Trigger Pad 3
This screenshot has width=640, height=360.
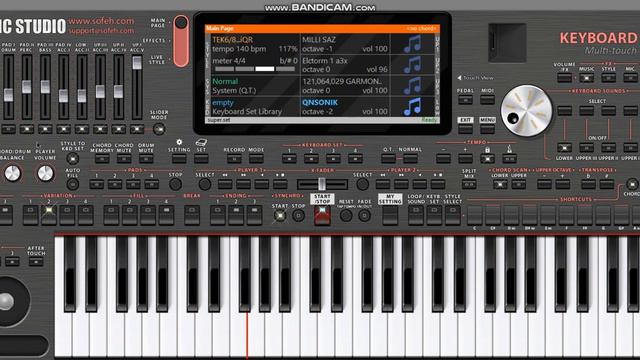tap(133, 184)
